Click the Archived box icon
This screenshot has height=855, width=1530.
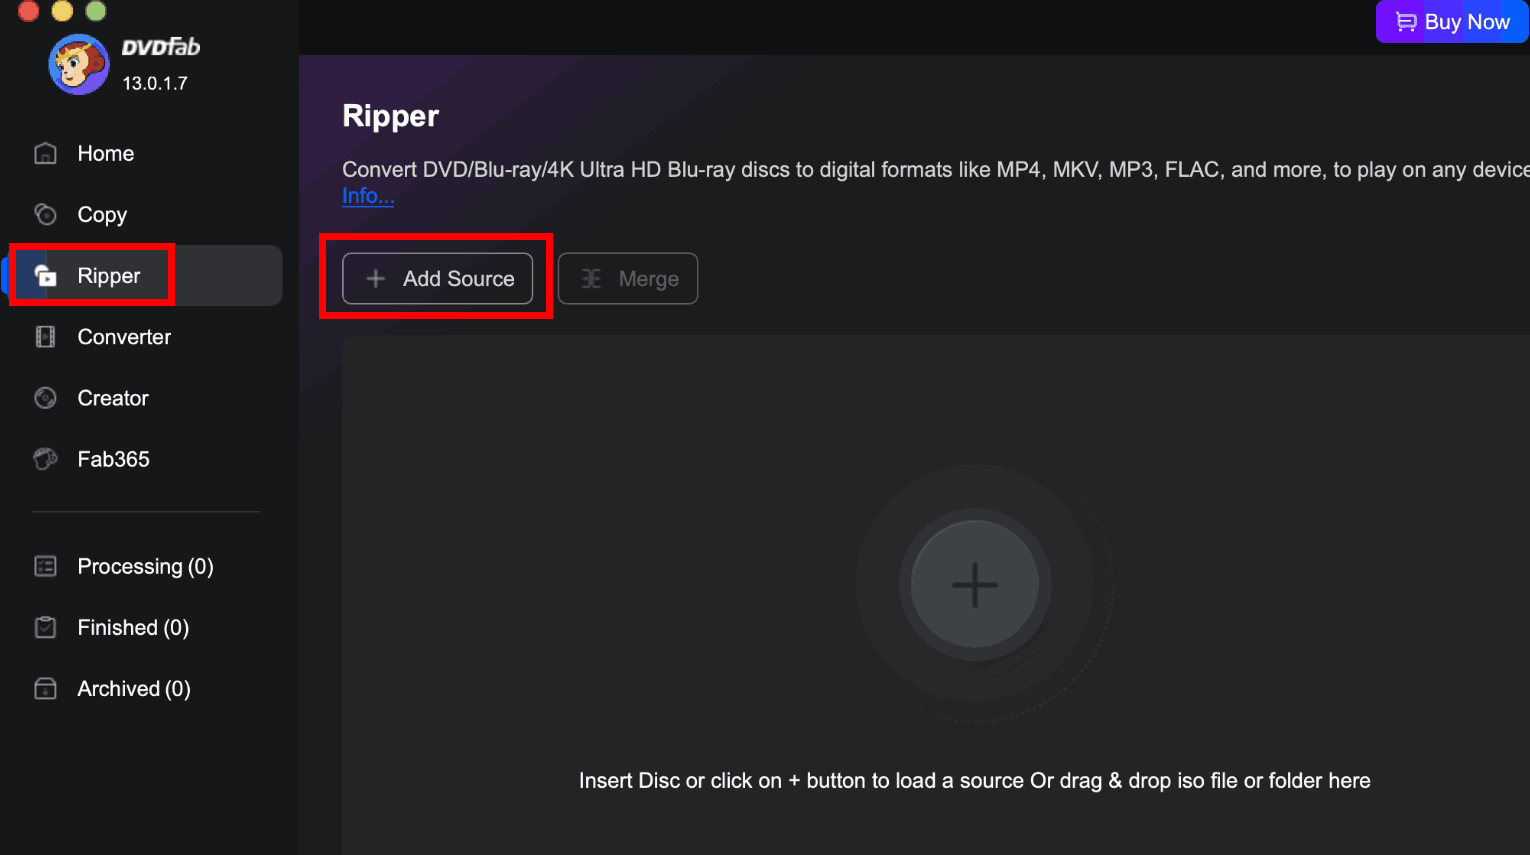(x=45, y=688)
